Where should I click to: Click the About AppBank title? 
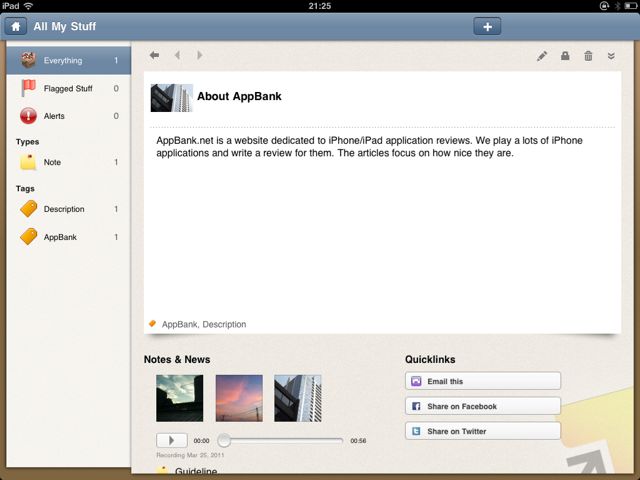[x=239, y=96]
